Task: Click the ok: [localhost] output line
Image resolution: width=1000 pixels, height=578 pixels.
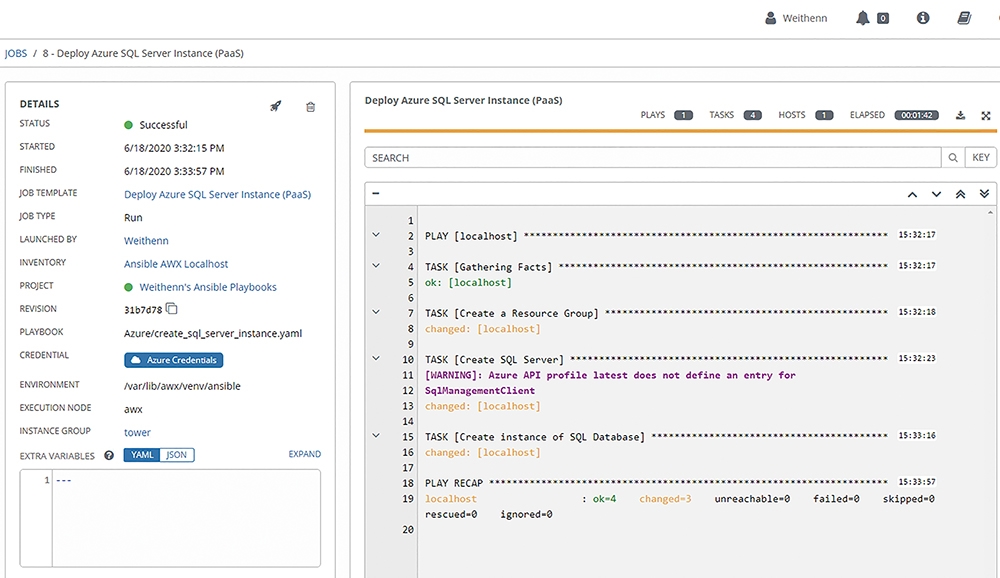Action: click(468, 283)
